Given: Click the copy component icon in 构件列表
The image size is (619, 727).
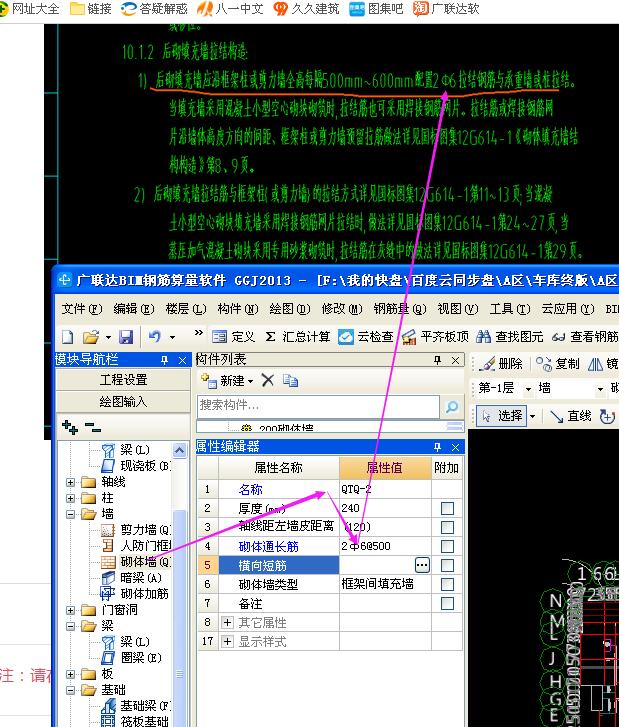Looking at the screenshot, I should click(290, 381).
